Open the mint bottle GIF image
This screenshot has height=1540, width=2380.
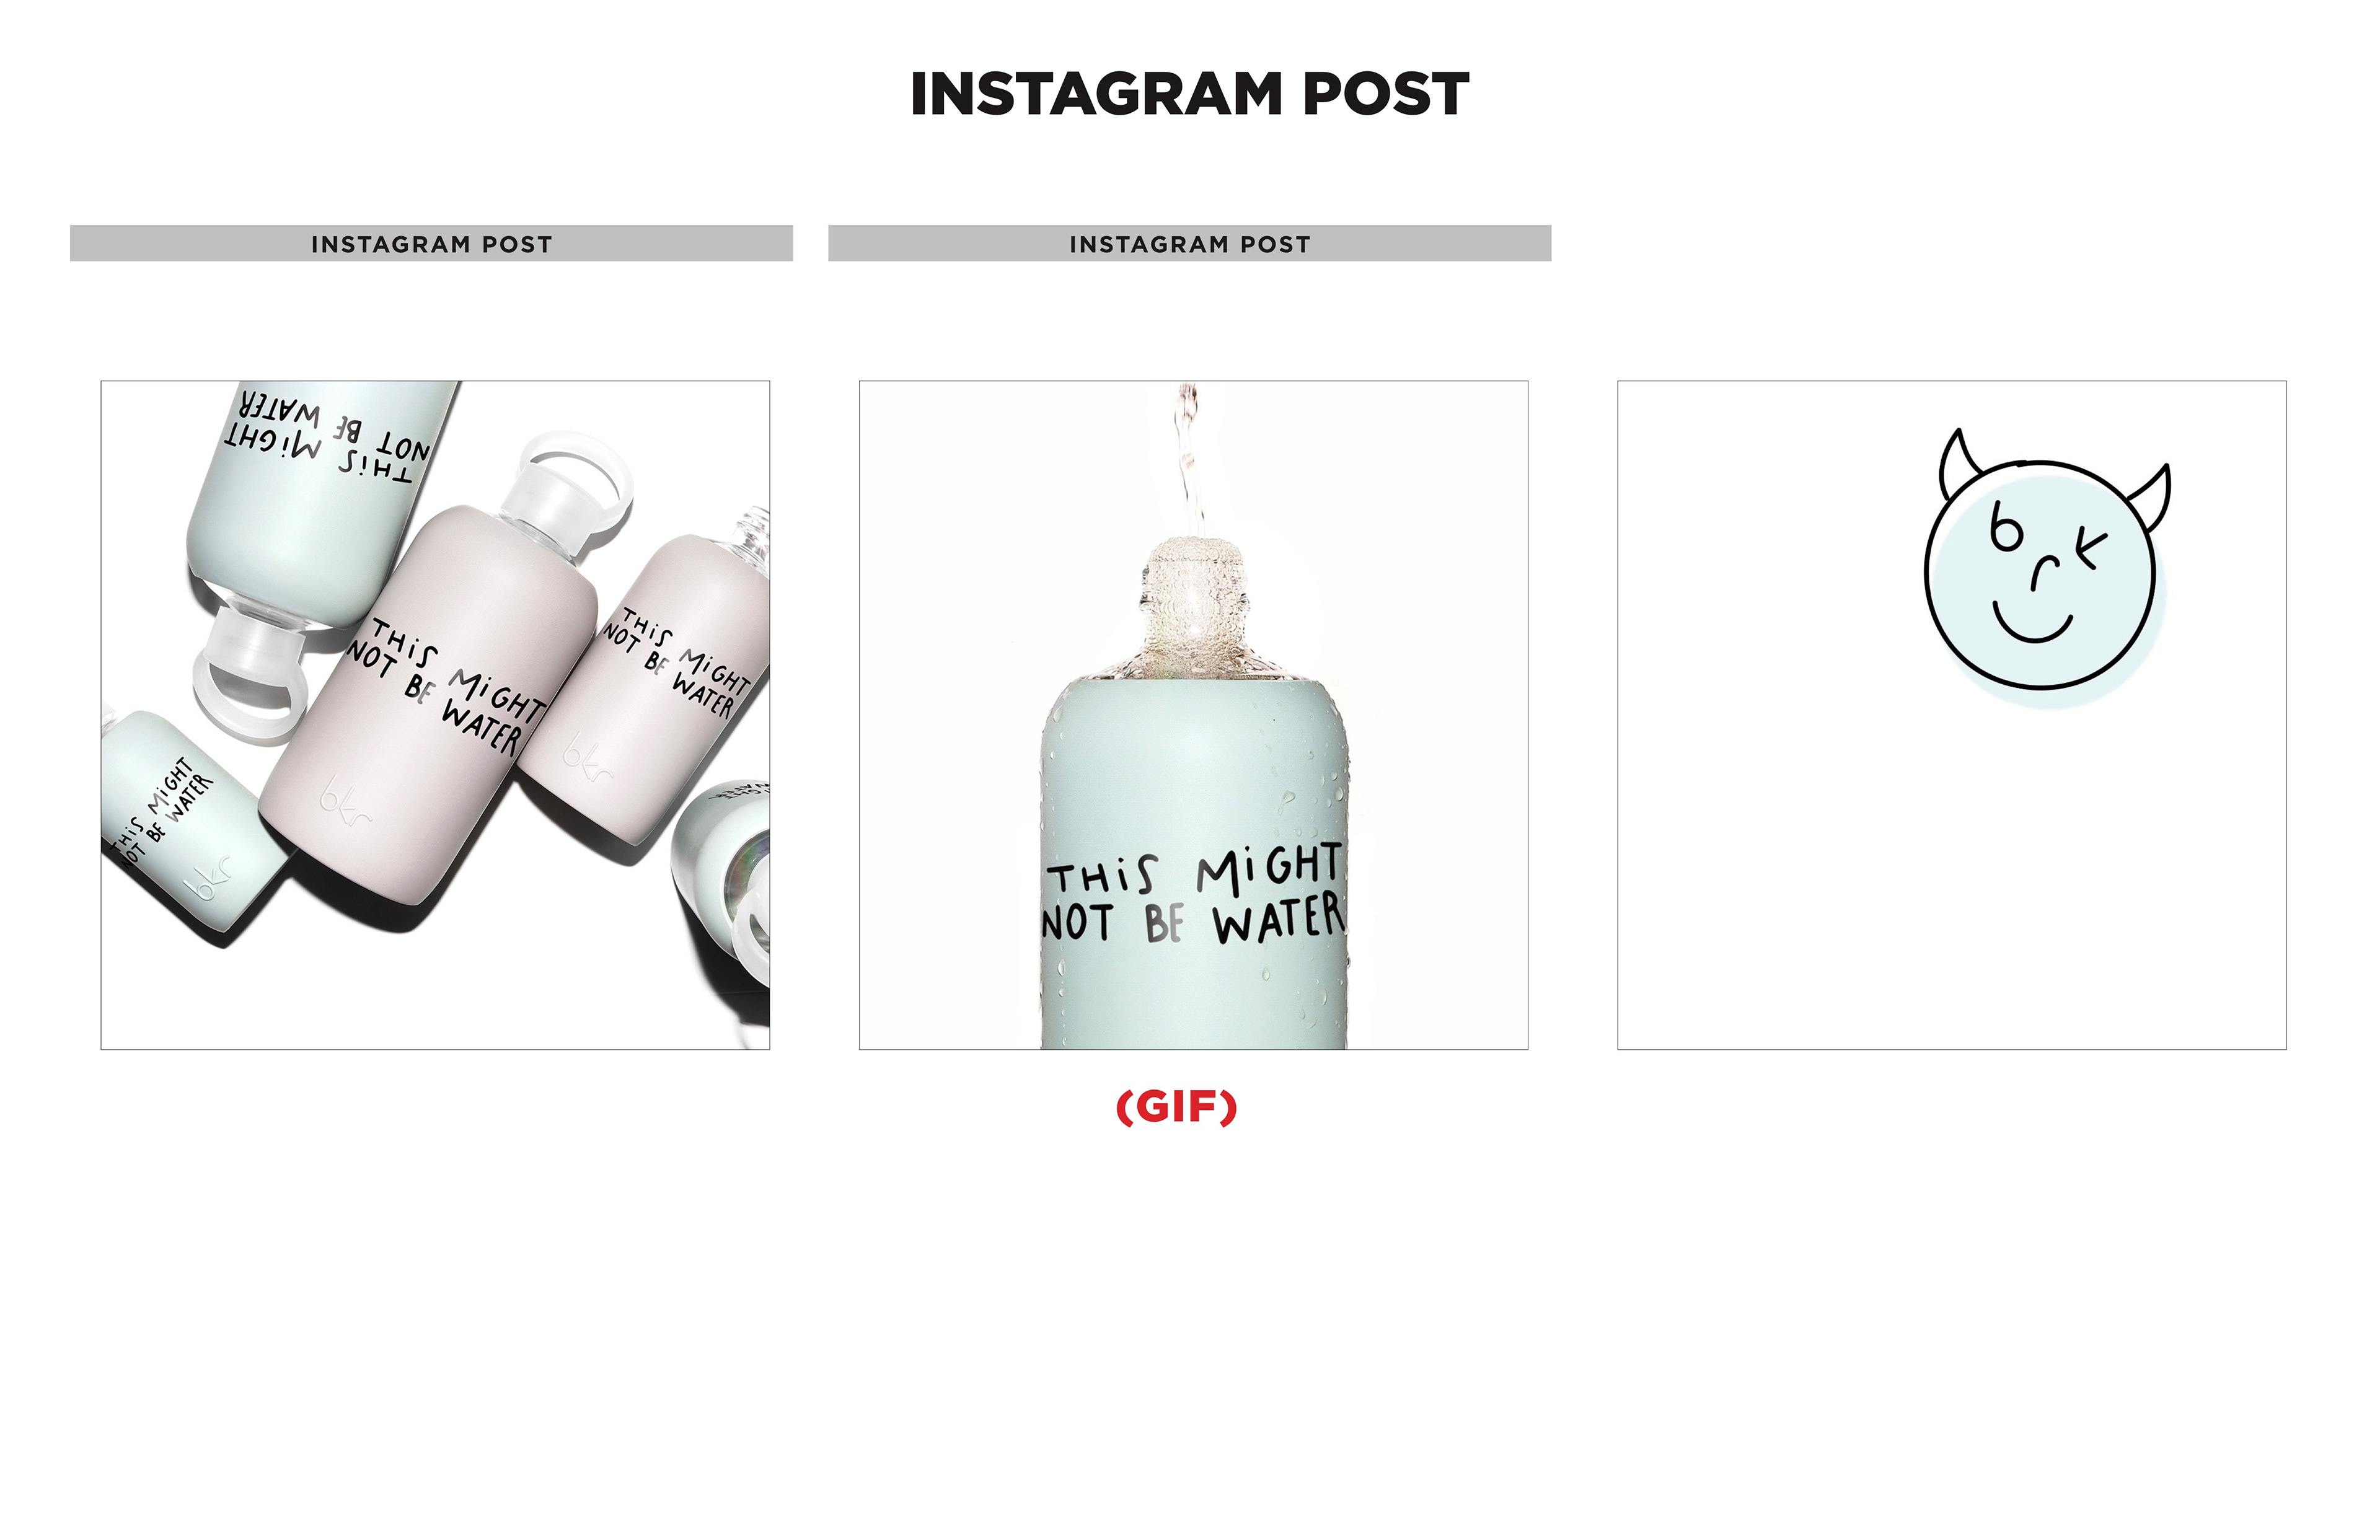click(1193, 715)
